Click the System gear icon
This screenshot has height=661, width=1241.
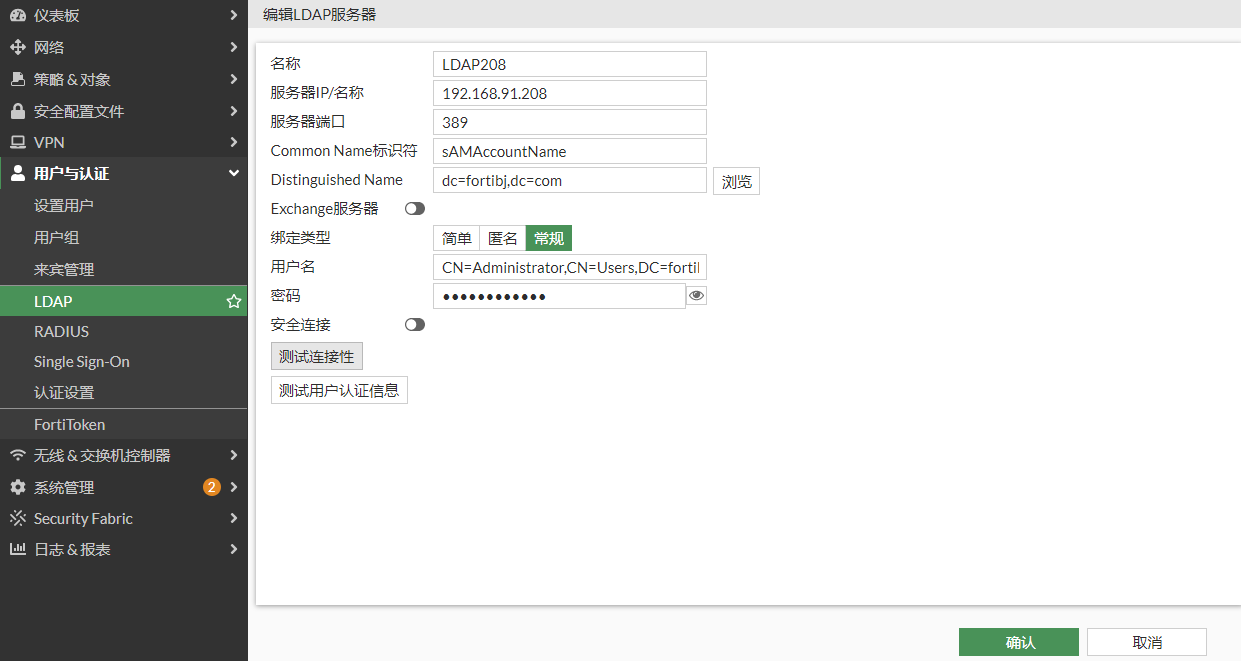[x=17, y=487]
